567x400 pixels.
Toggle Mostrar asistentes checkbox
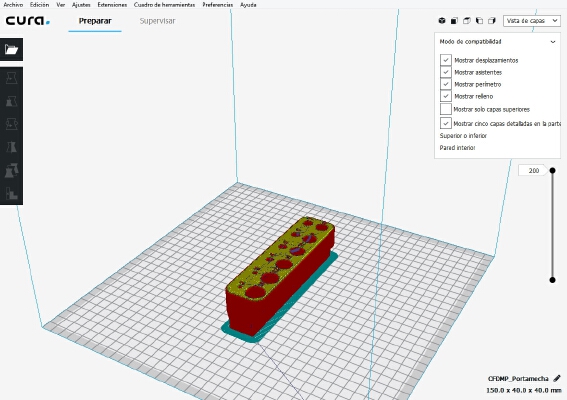[446, 72]
